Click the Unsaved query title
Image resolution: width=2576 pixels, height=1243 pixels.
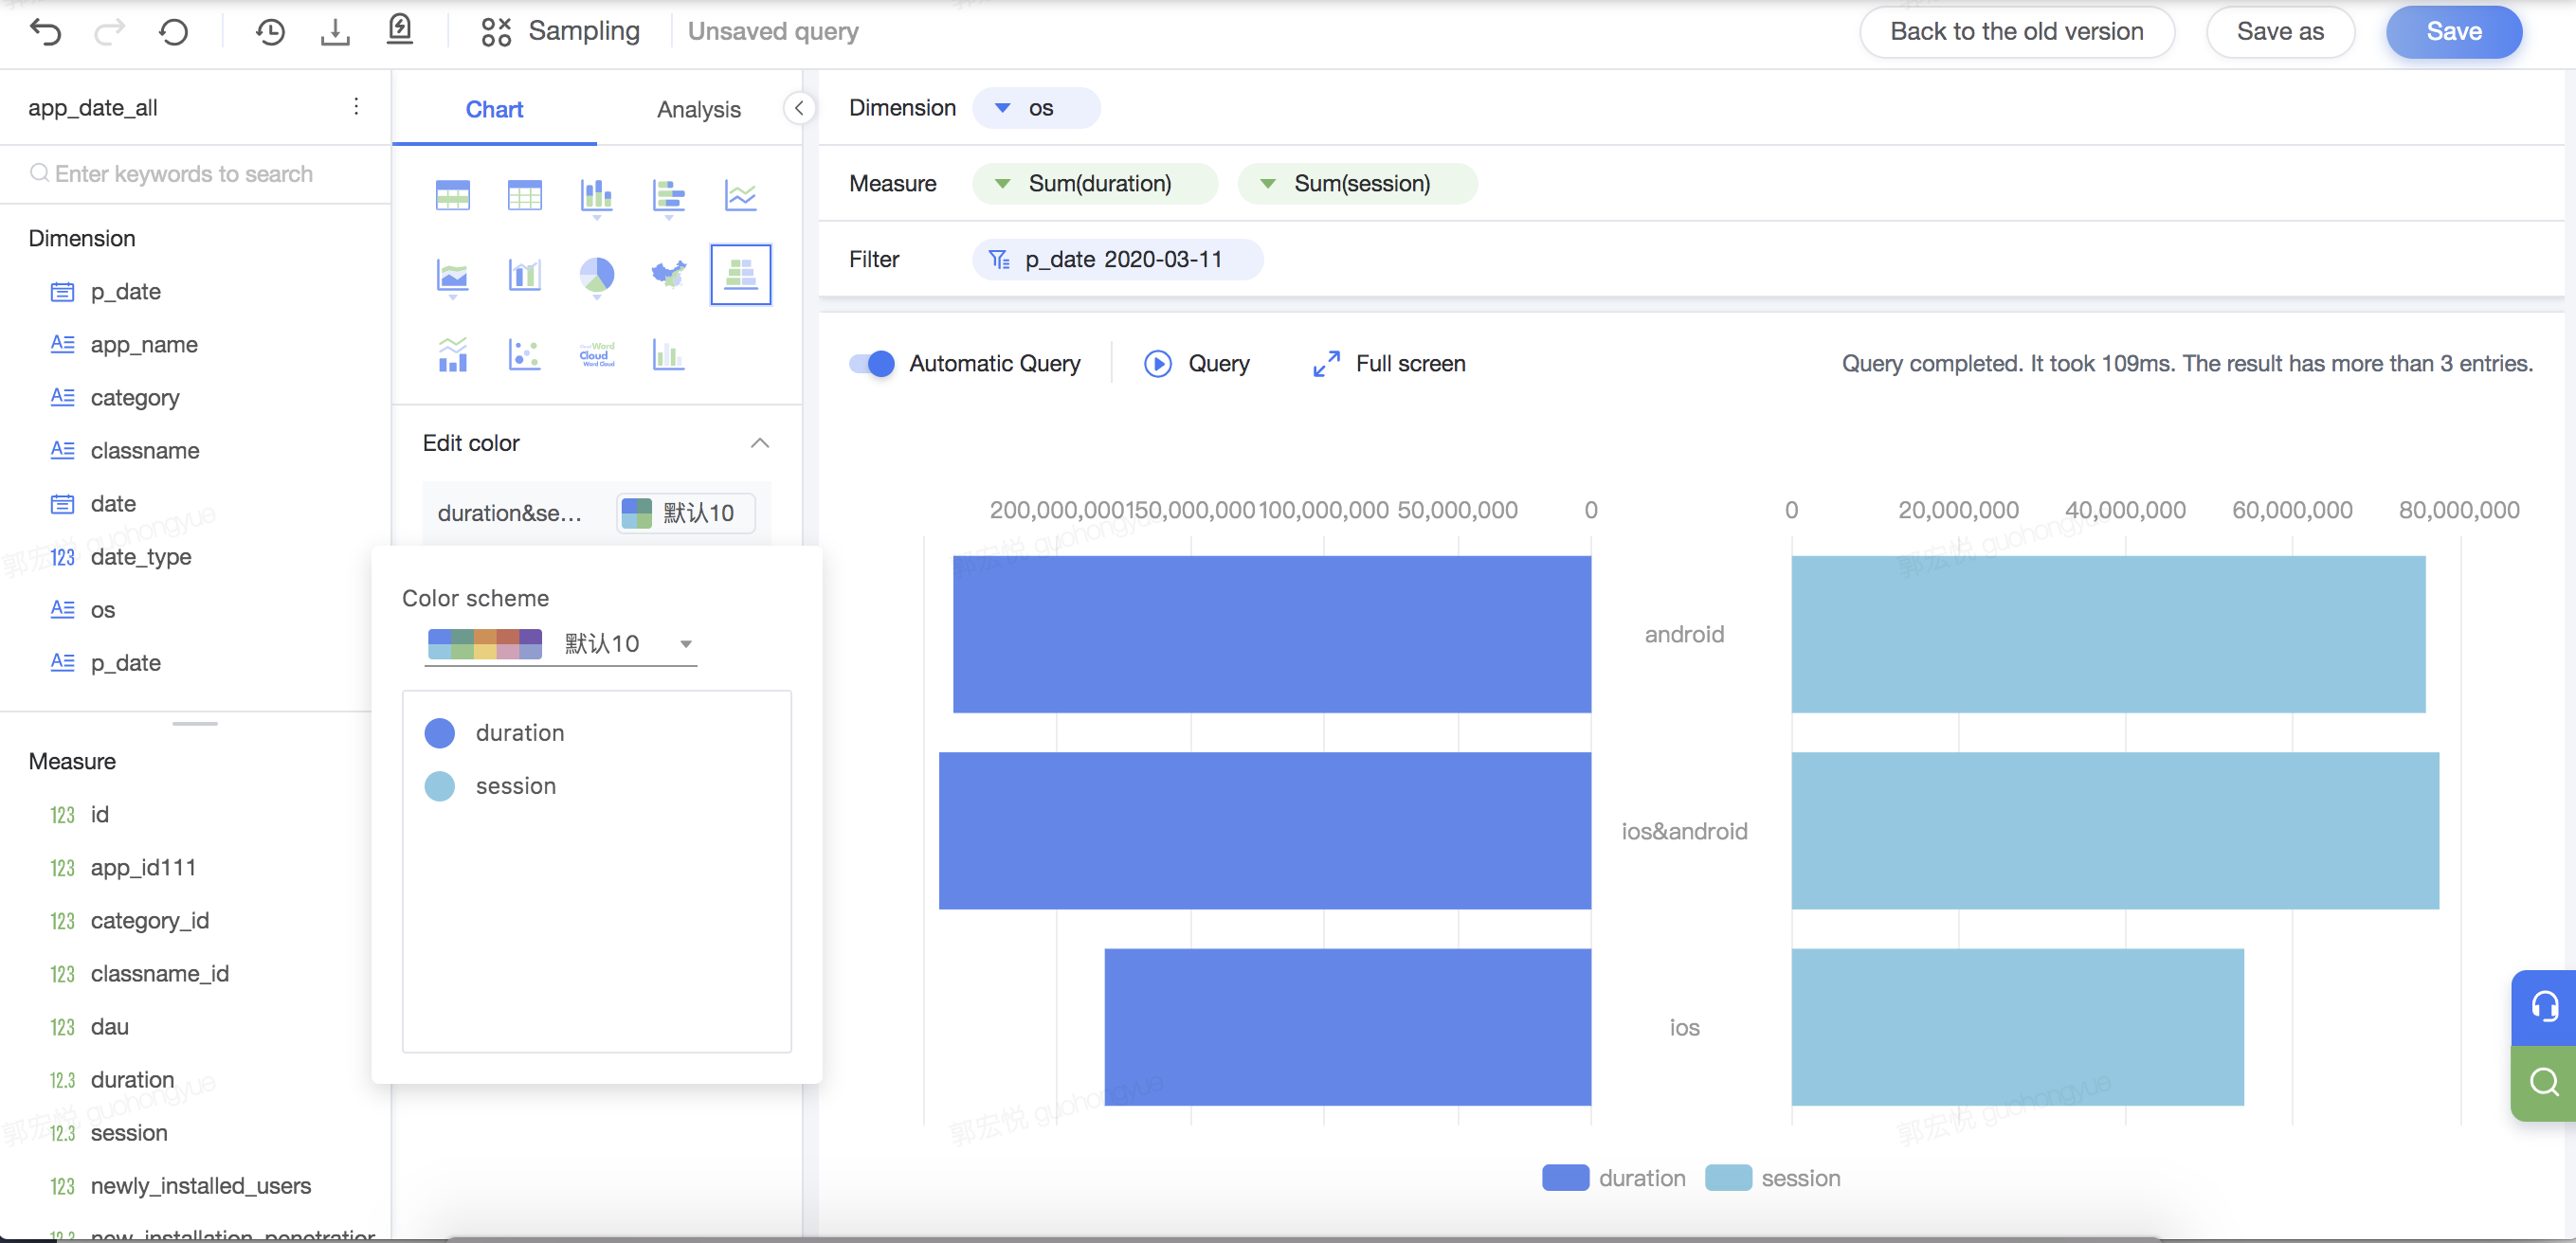tap(773, 32)
